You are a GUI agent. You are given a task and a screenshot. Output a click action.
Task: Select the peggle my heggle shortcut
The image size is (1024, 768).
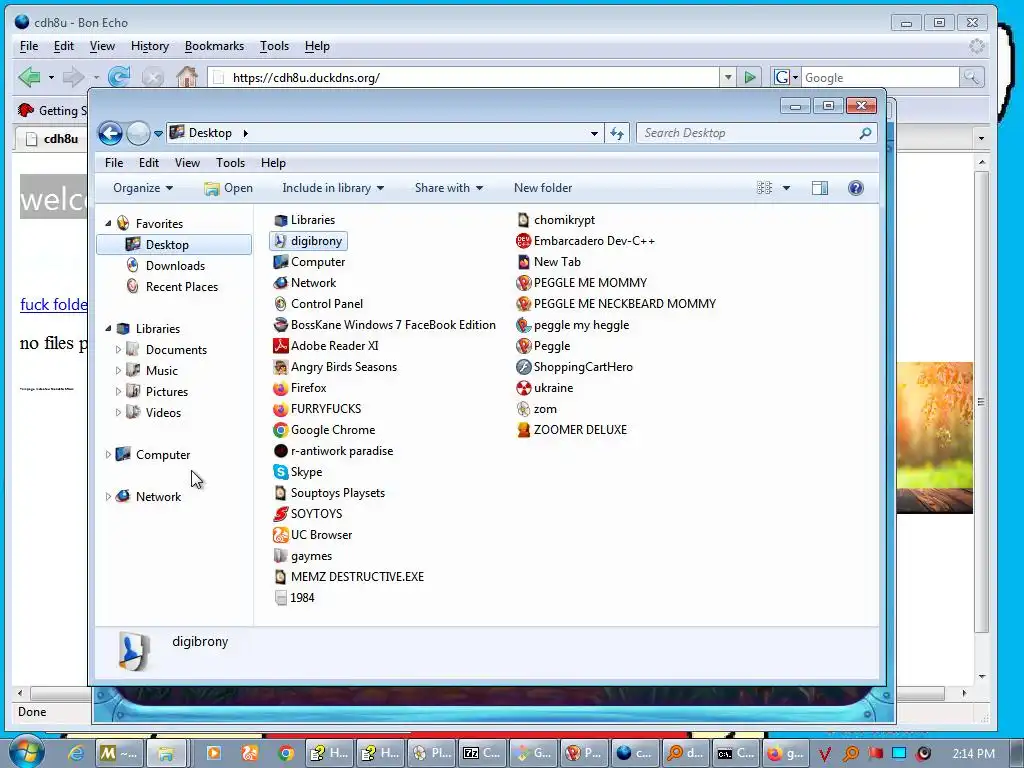573,325
